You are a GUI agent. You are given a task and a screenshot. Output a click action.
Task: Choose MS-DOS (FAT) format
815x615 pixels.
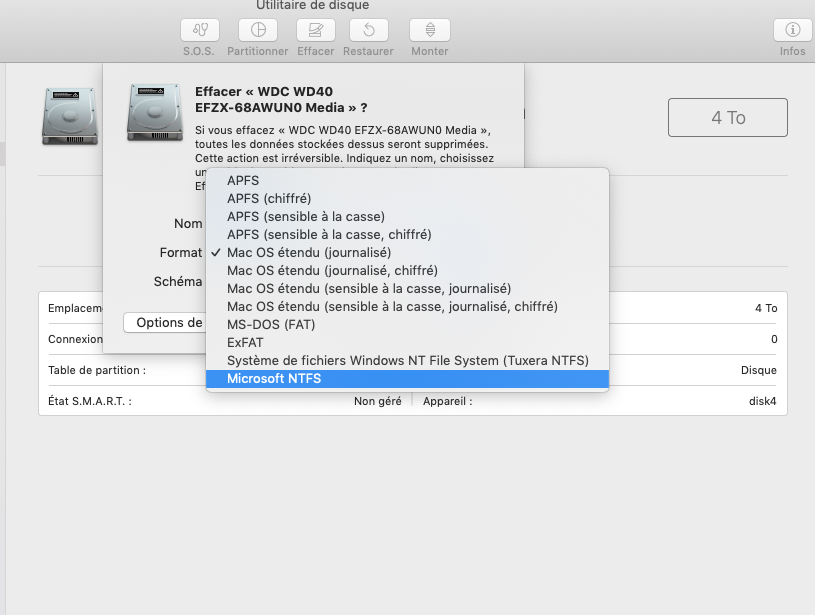click(x=408, y=324)
